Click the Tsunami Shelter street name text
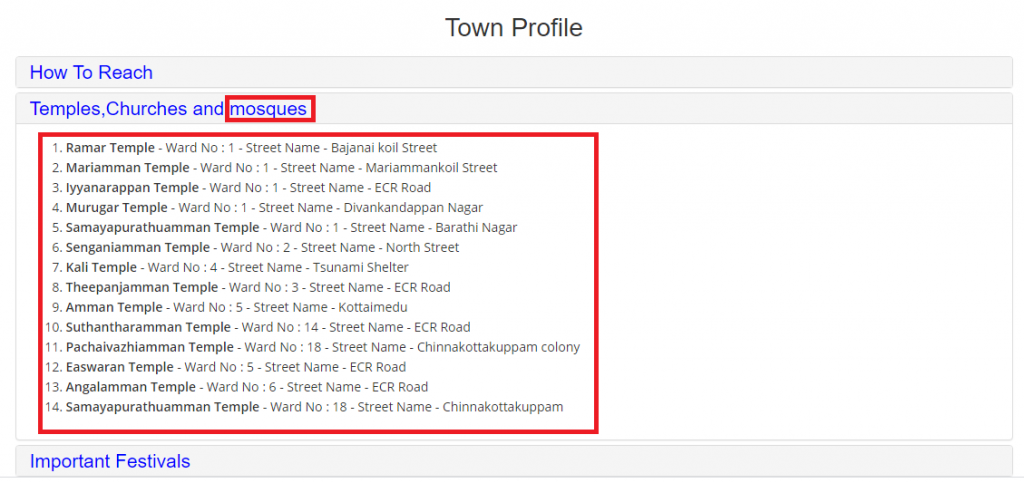1024x483 pixels. click(360, 268)
